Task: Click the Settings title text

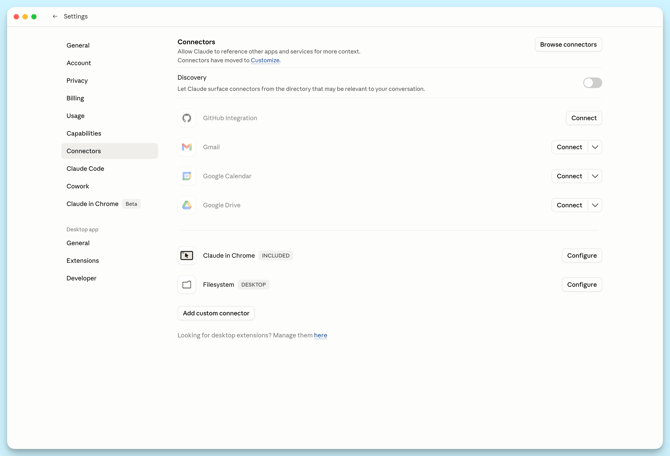Action: tap(76, 16)
